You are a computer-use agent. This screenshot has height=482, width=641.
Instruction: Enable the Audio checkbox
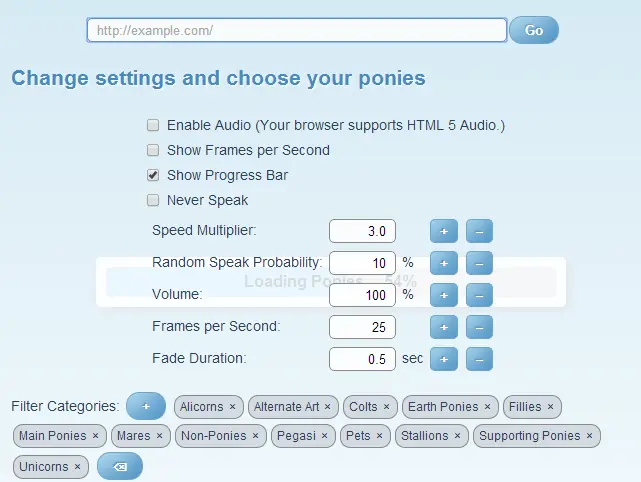pos(153,126)
